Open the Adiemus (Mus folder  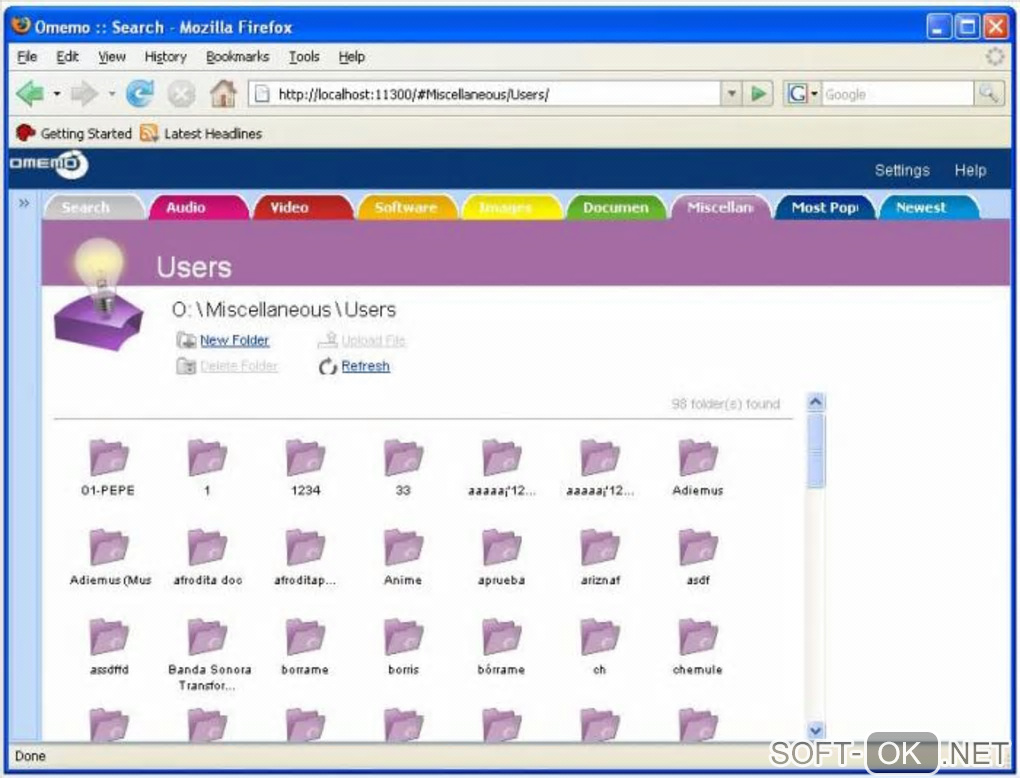tap(110, 557)
